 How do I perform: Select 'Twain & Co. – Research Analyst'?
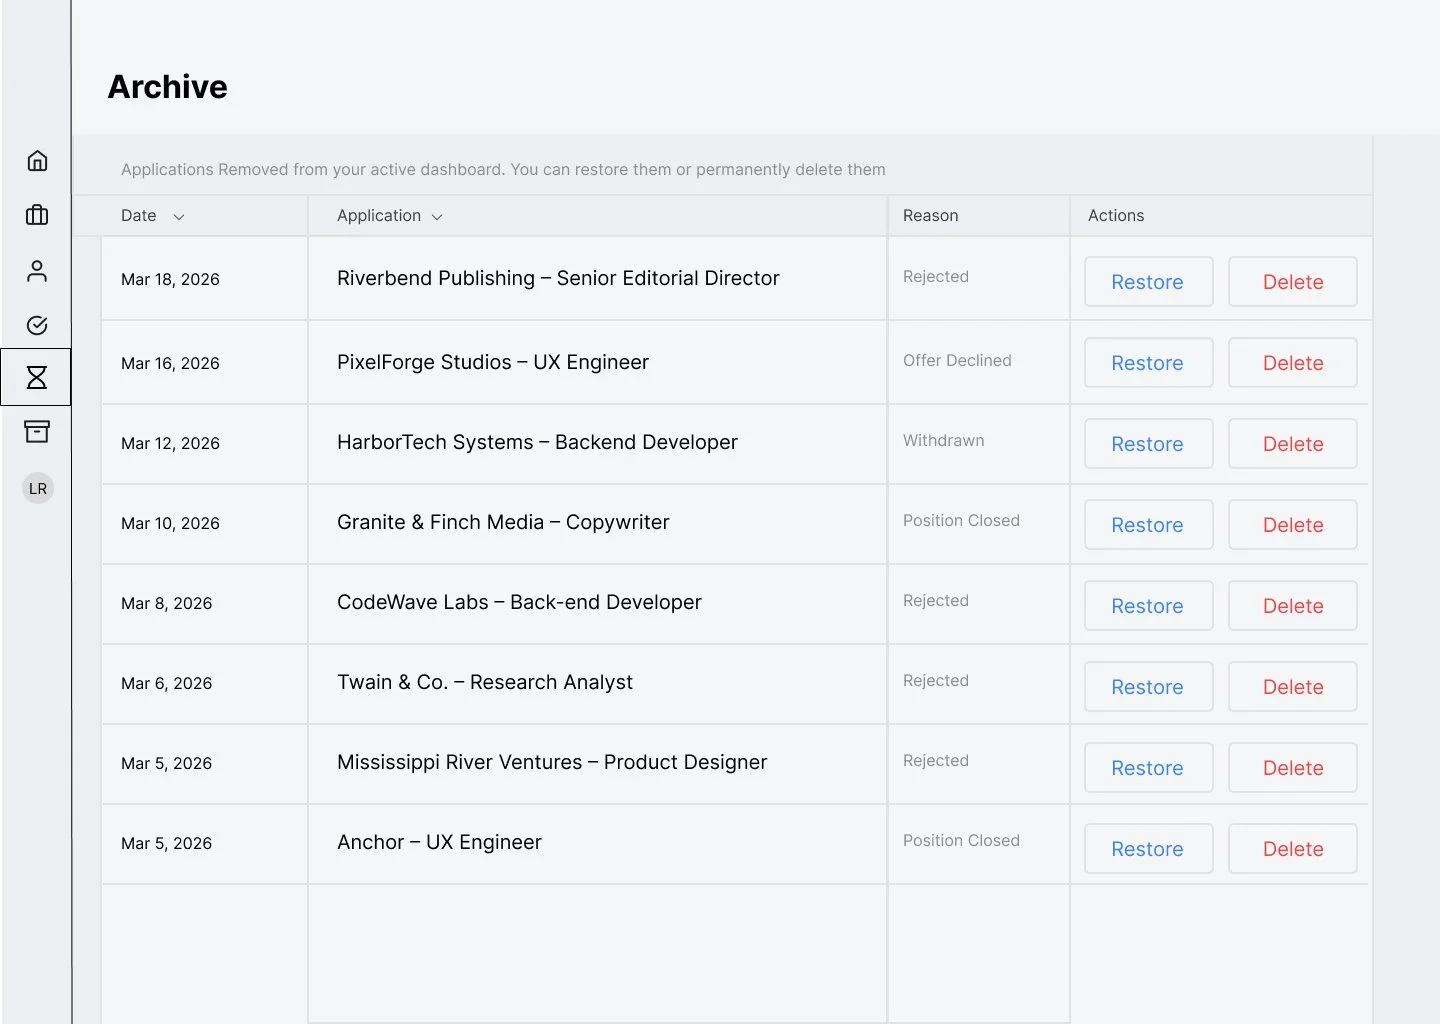[x=485, y=683]
